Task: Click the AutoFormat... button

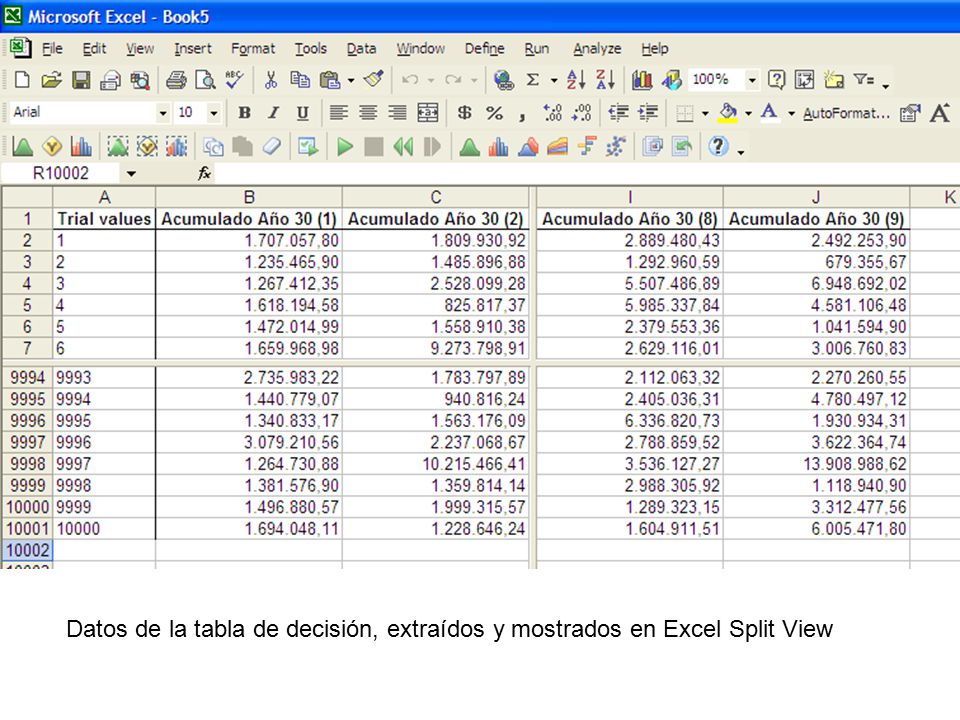Action: click(x=846, y=113)
